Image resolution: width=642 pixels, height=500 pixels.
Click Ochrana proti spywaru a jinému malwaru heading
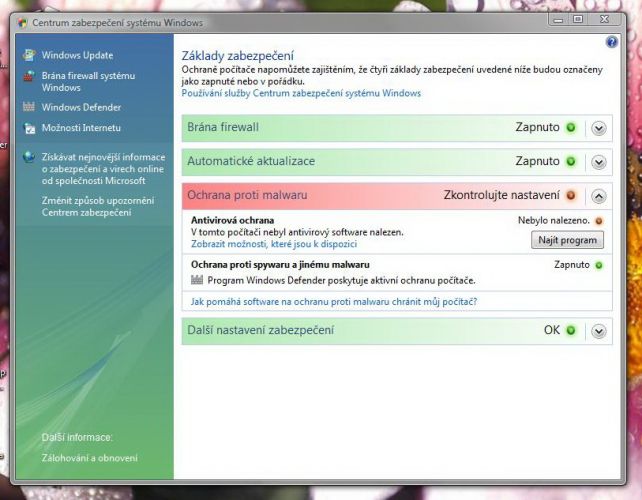[280, 265]
